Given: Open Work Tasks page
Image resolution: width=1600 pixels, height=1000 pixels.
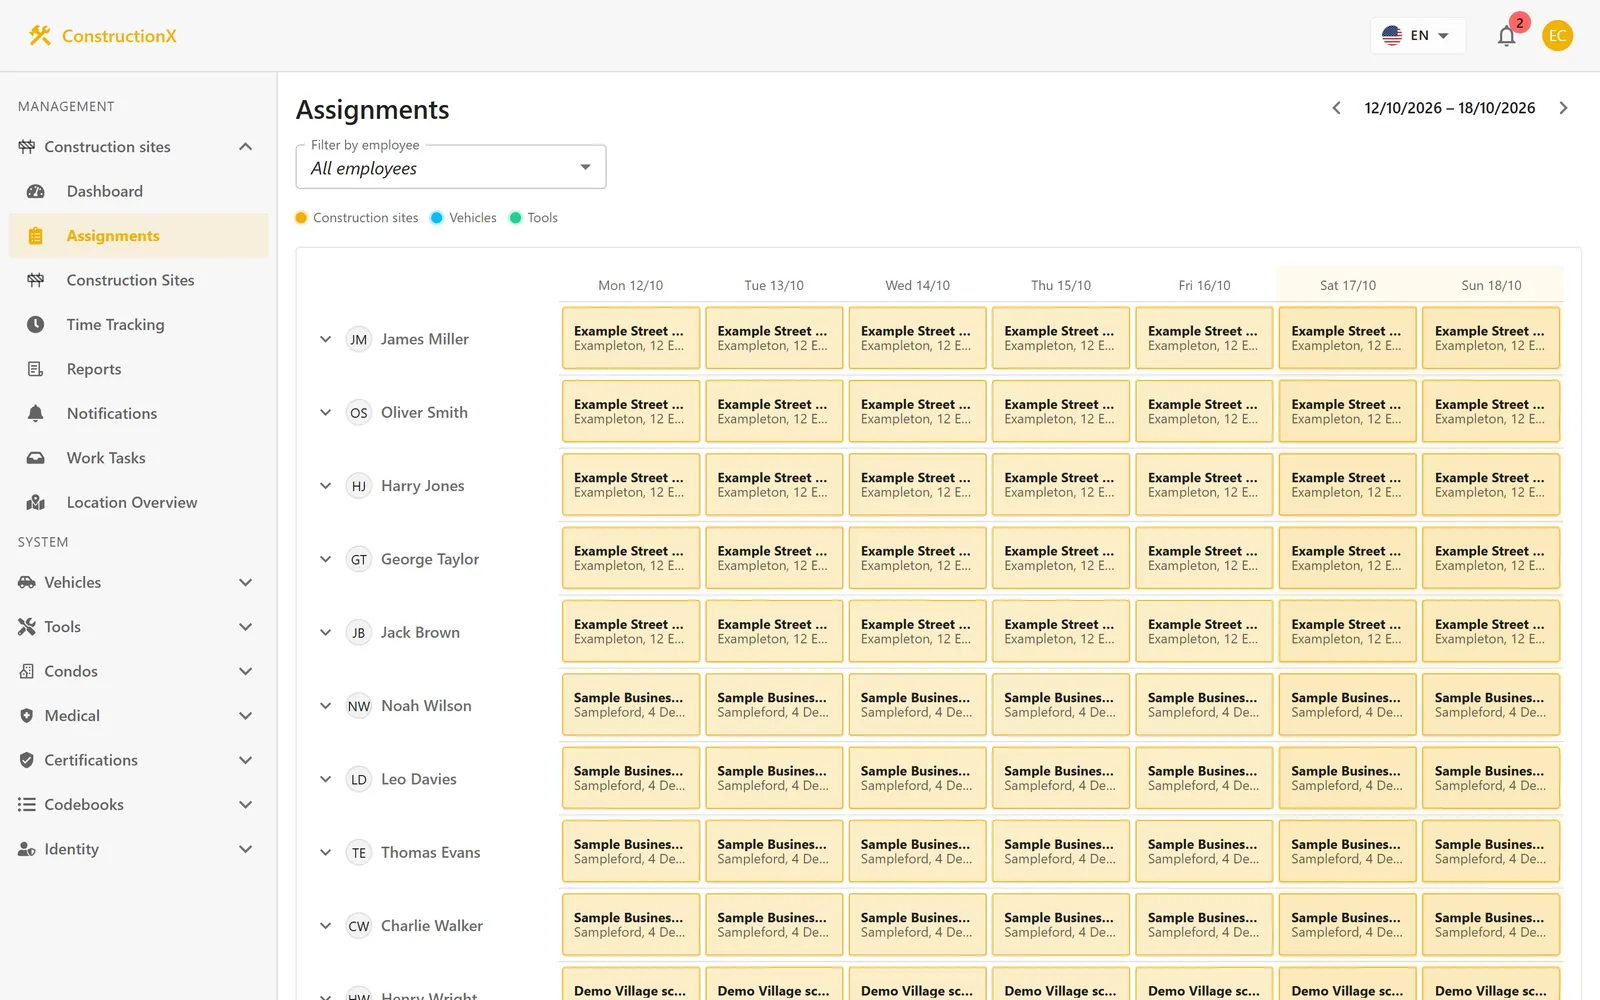Looking at the screenshot, I should tap(138, 458).
